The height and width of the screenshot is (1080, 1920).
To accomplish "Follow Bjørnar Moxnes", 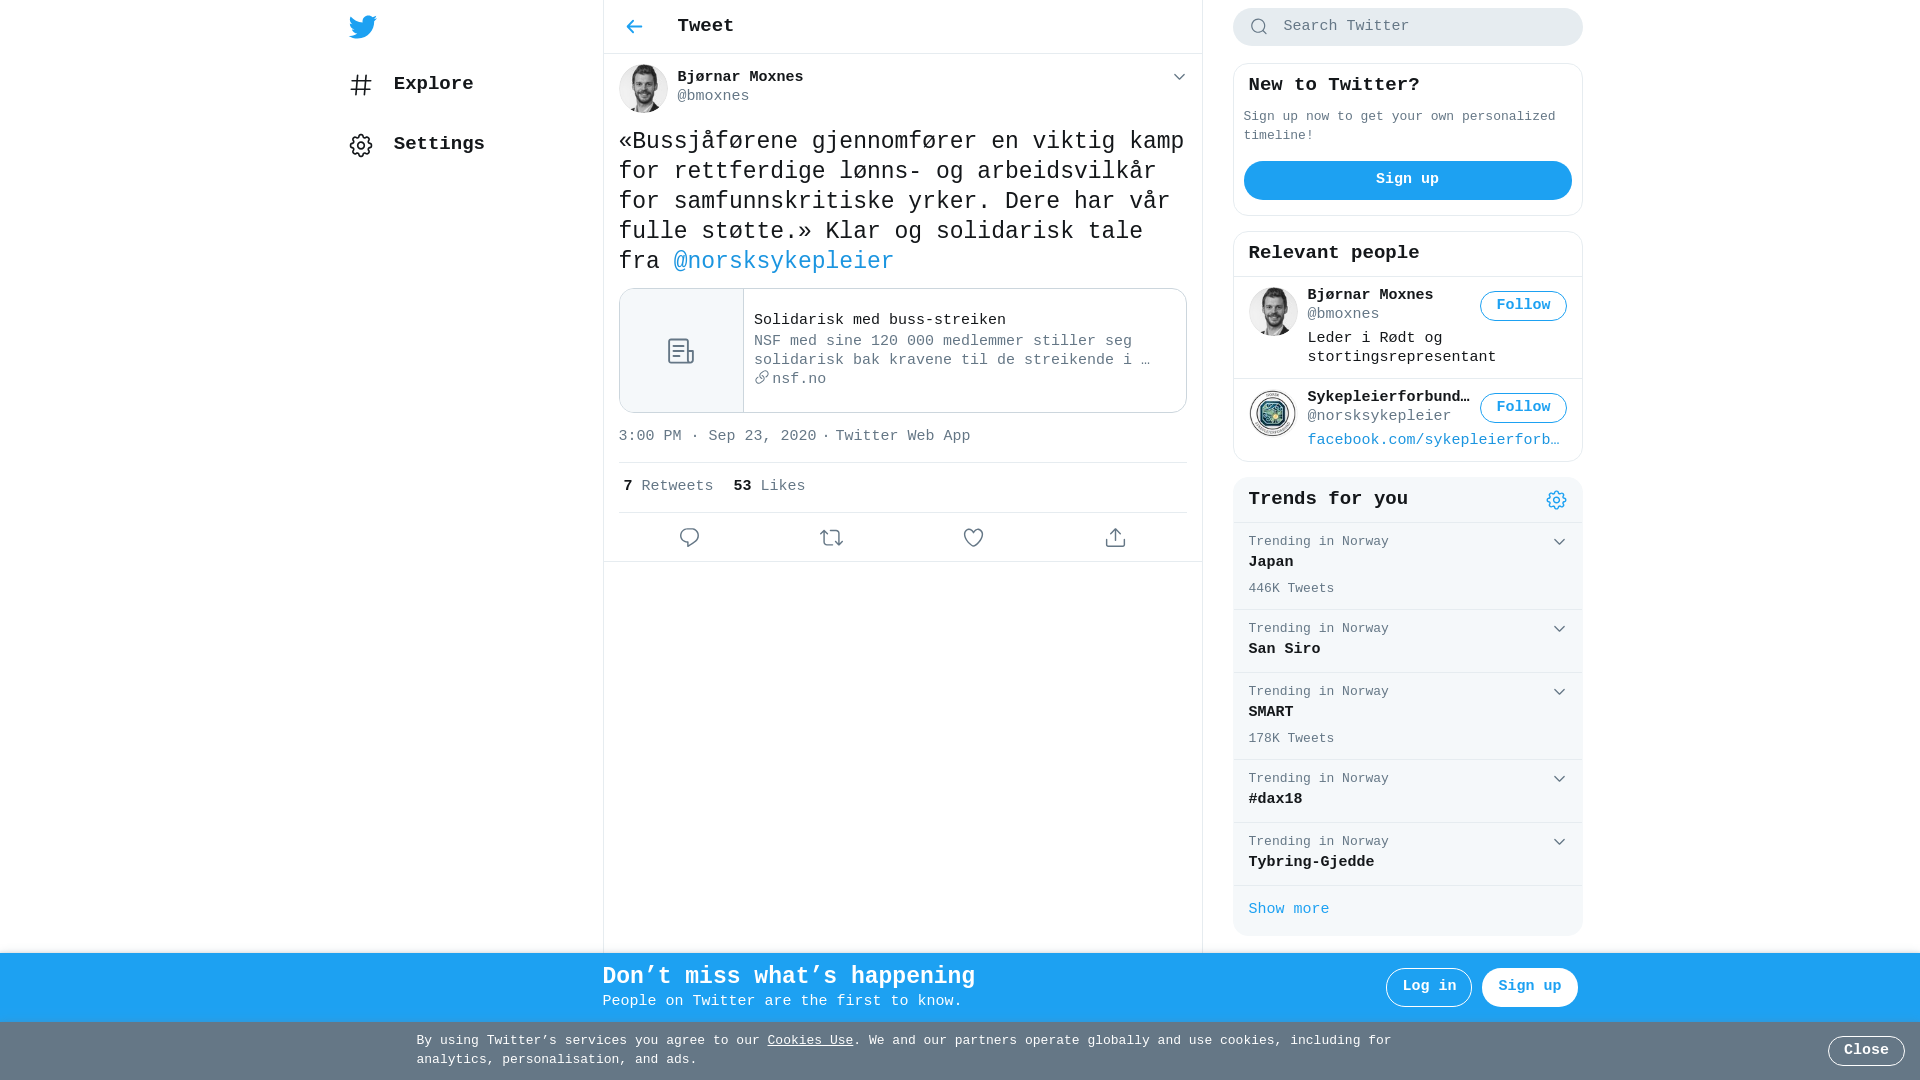I will coord(1523,306).
